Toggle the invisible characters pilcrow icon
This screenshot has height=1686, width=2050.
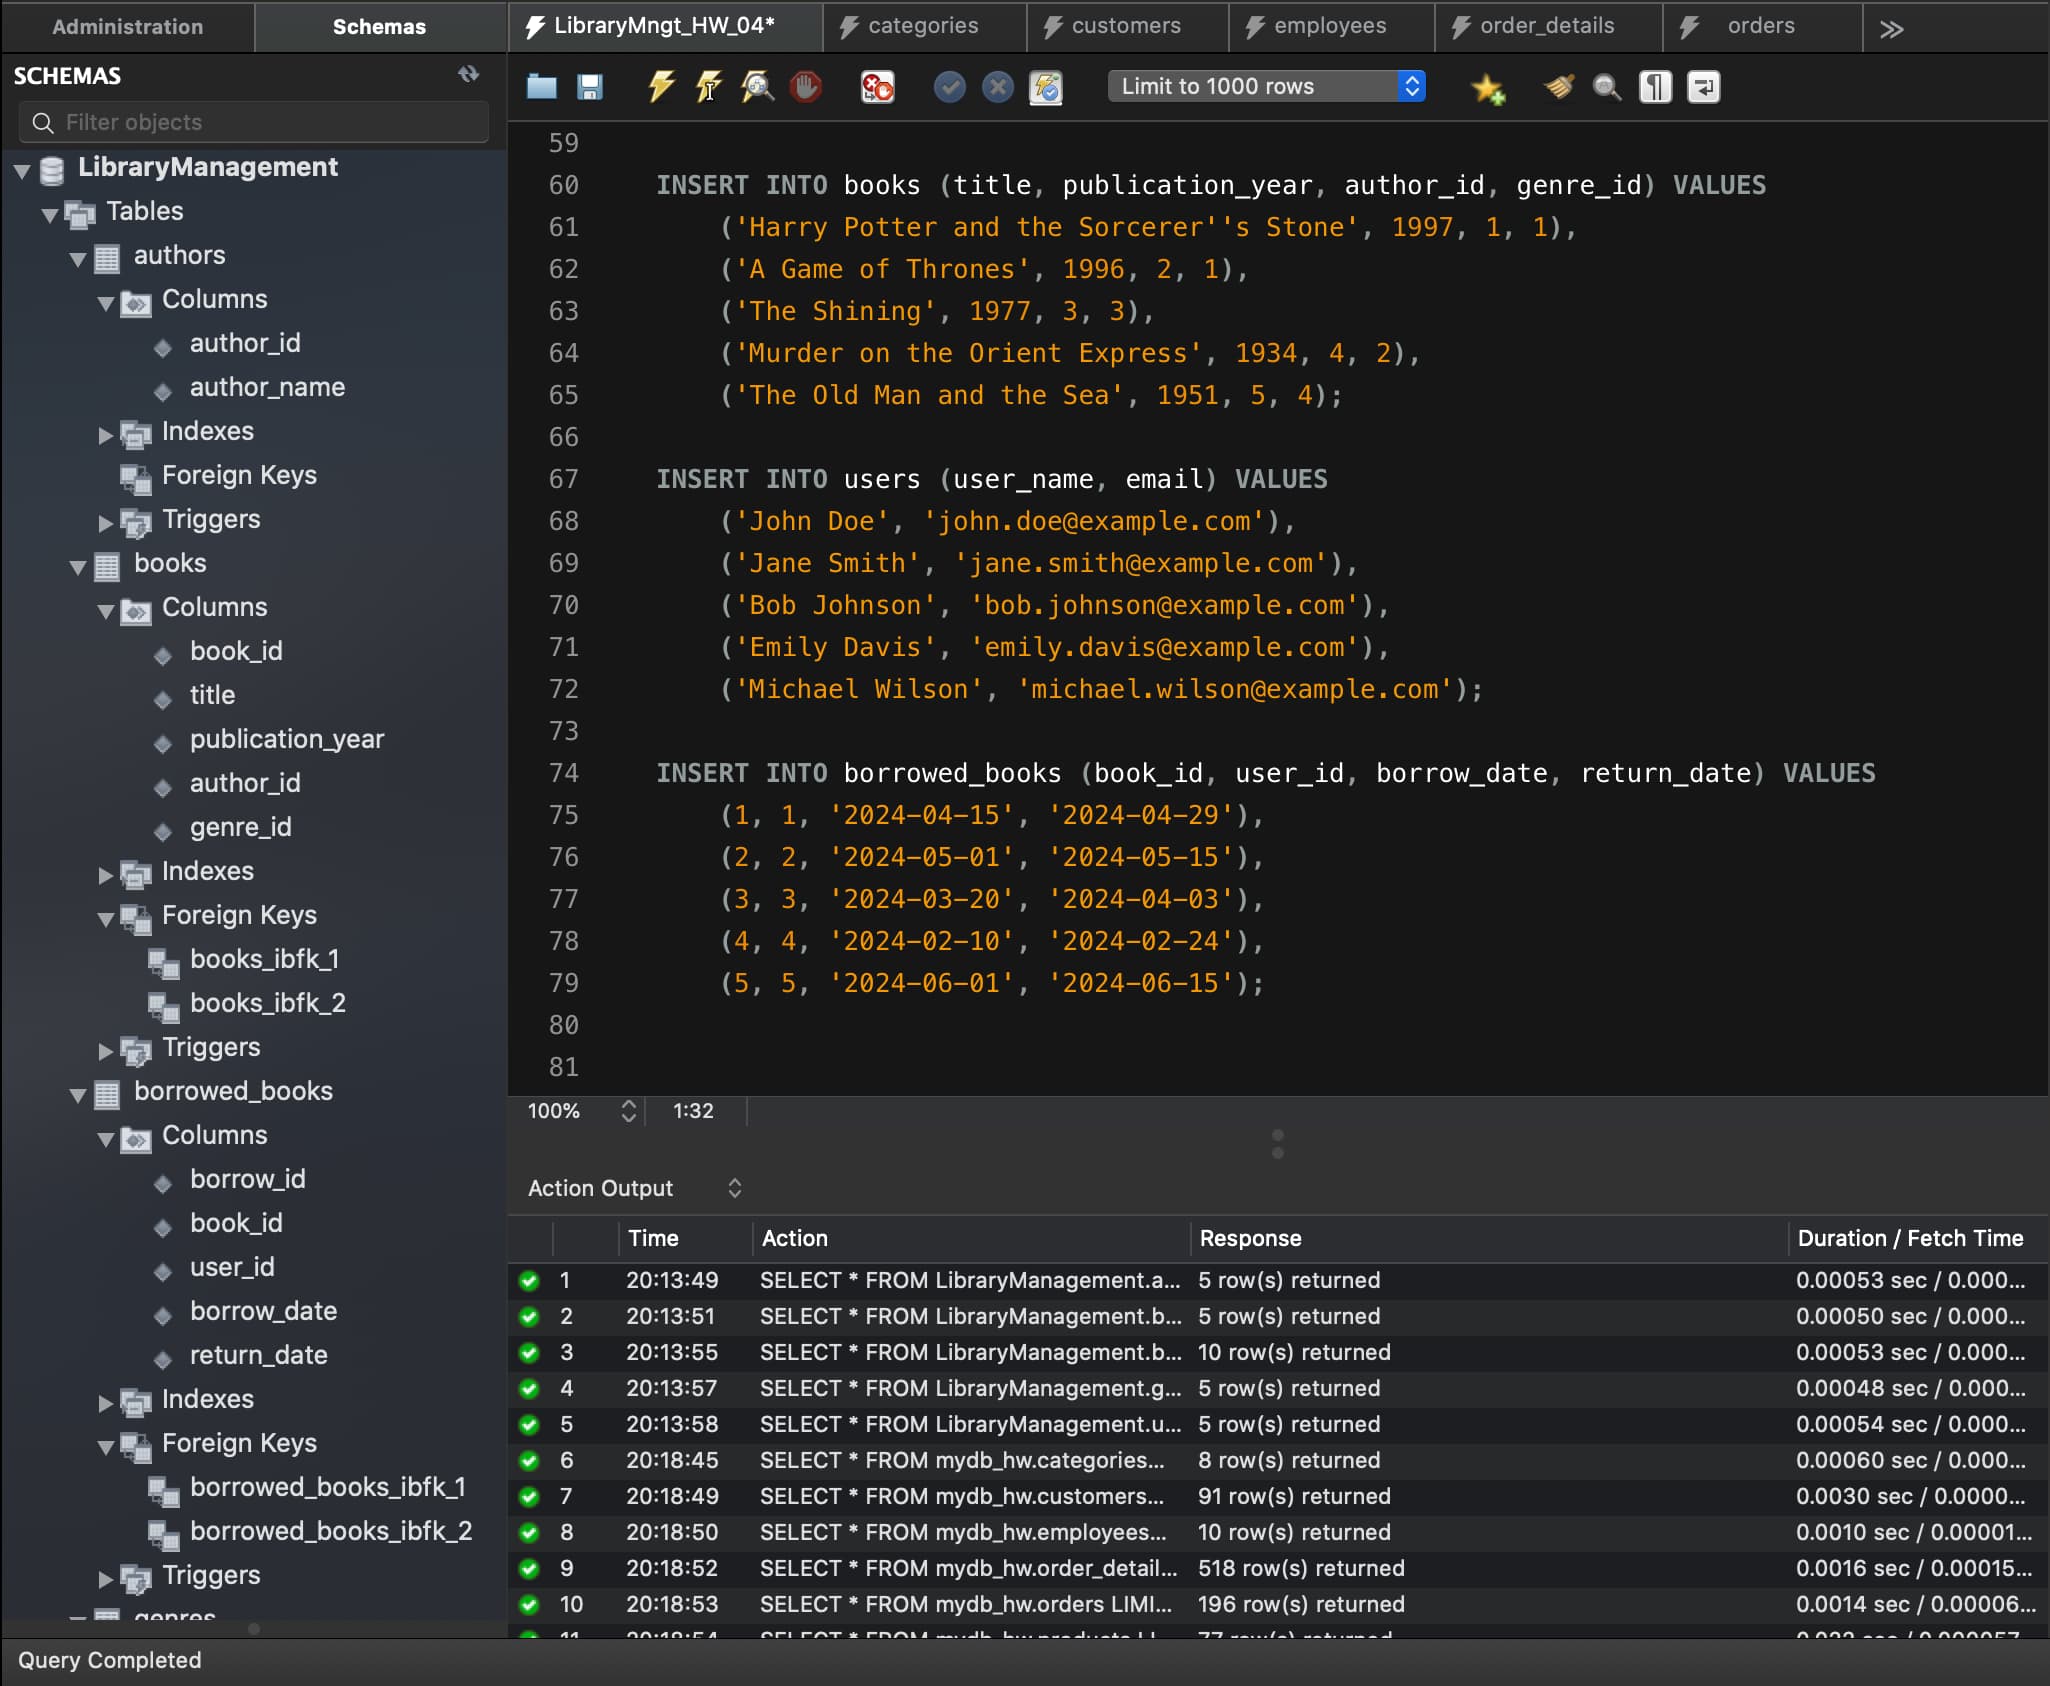tap(1655, 87)
